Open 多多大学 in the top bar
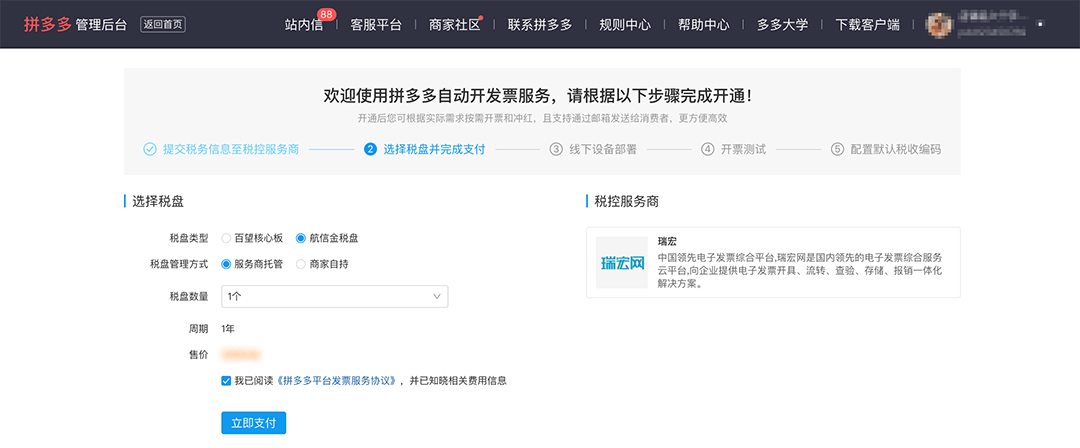The width and height of the screenshot is (1080, 448). (782, 25)
